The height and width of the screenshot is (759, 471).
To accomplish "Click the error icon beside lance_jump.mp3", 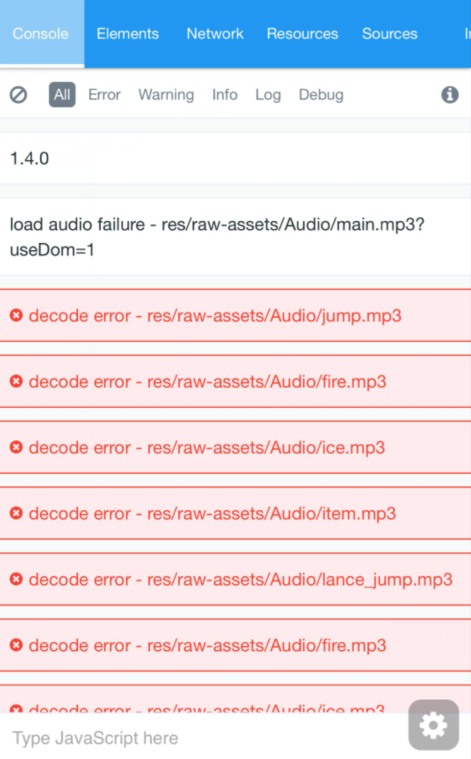I will click(16, 579).
